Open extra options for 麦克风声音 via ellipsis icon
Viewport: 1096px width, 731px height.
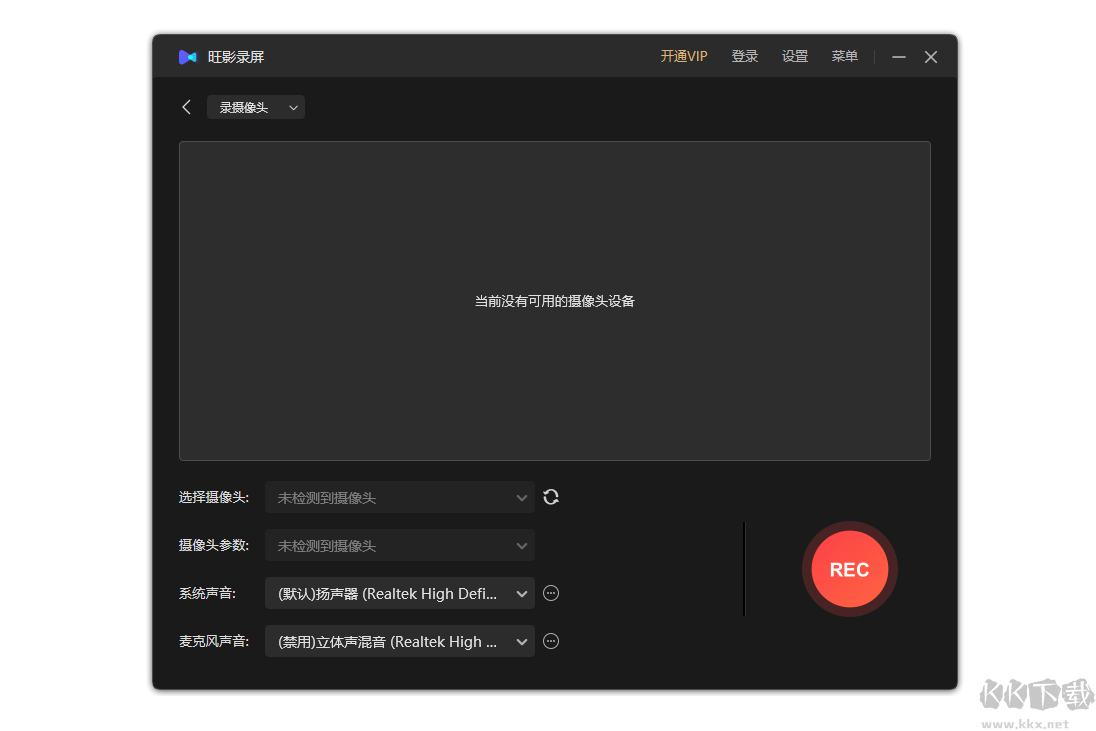[x=551, y=641]
